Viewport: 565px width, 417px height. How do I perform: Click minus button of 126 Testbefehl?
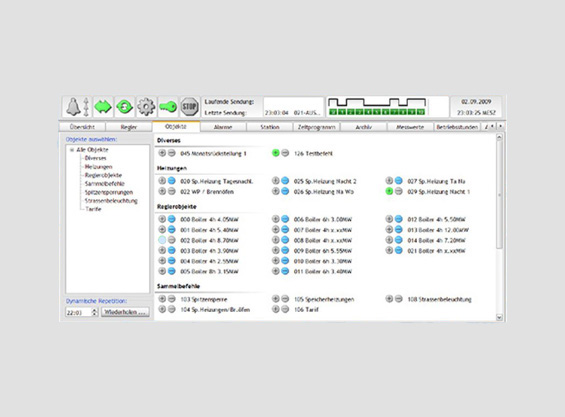(285, 153)
